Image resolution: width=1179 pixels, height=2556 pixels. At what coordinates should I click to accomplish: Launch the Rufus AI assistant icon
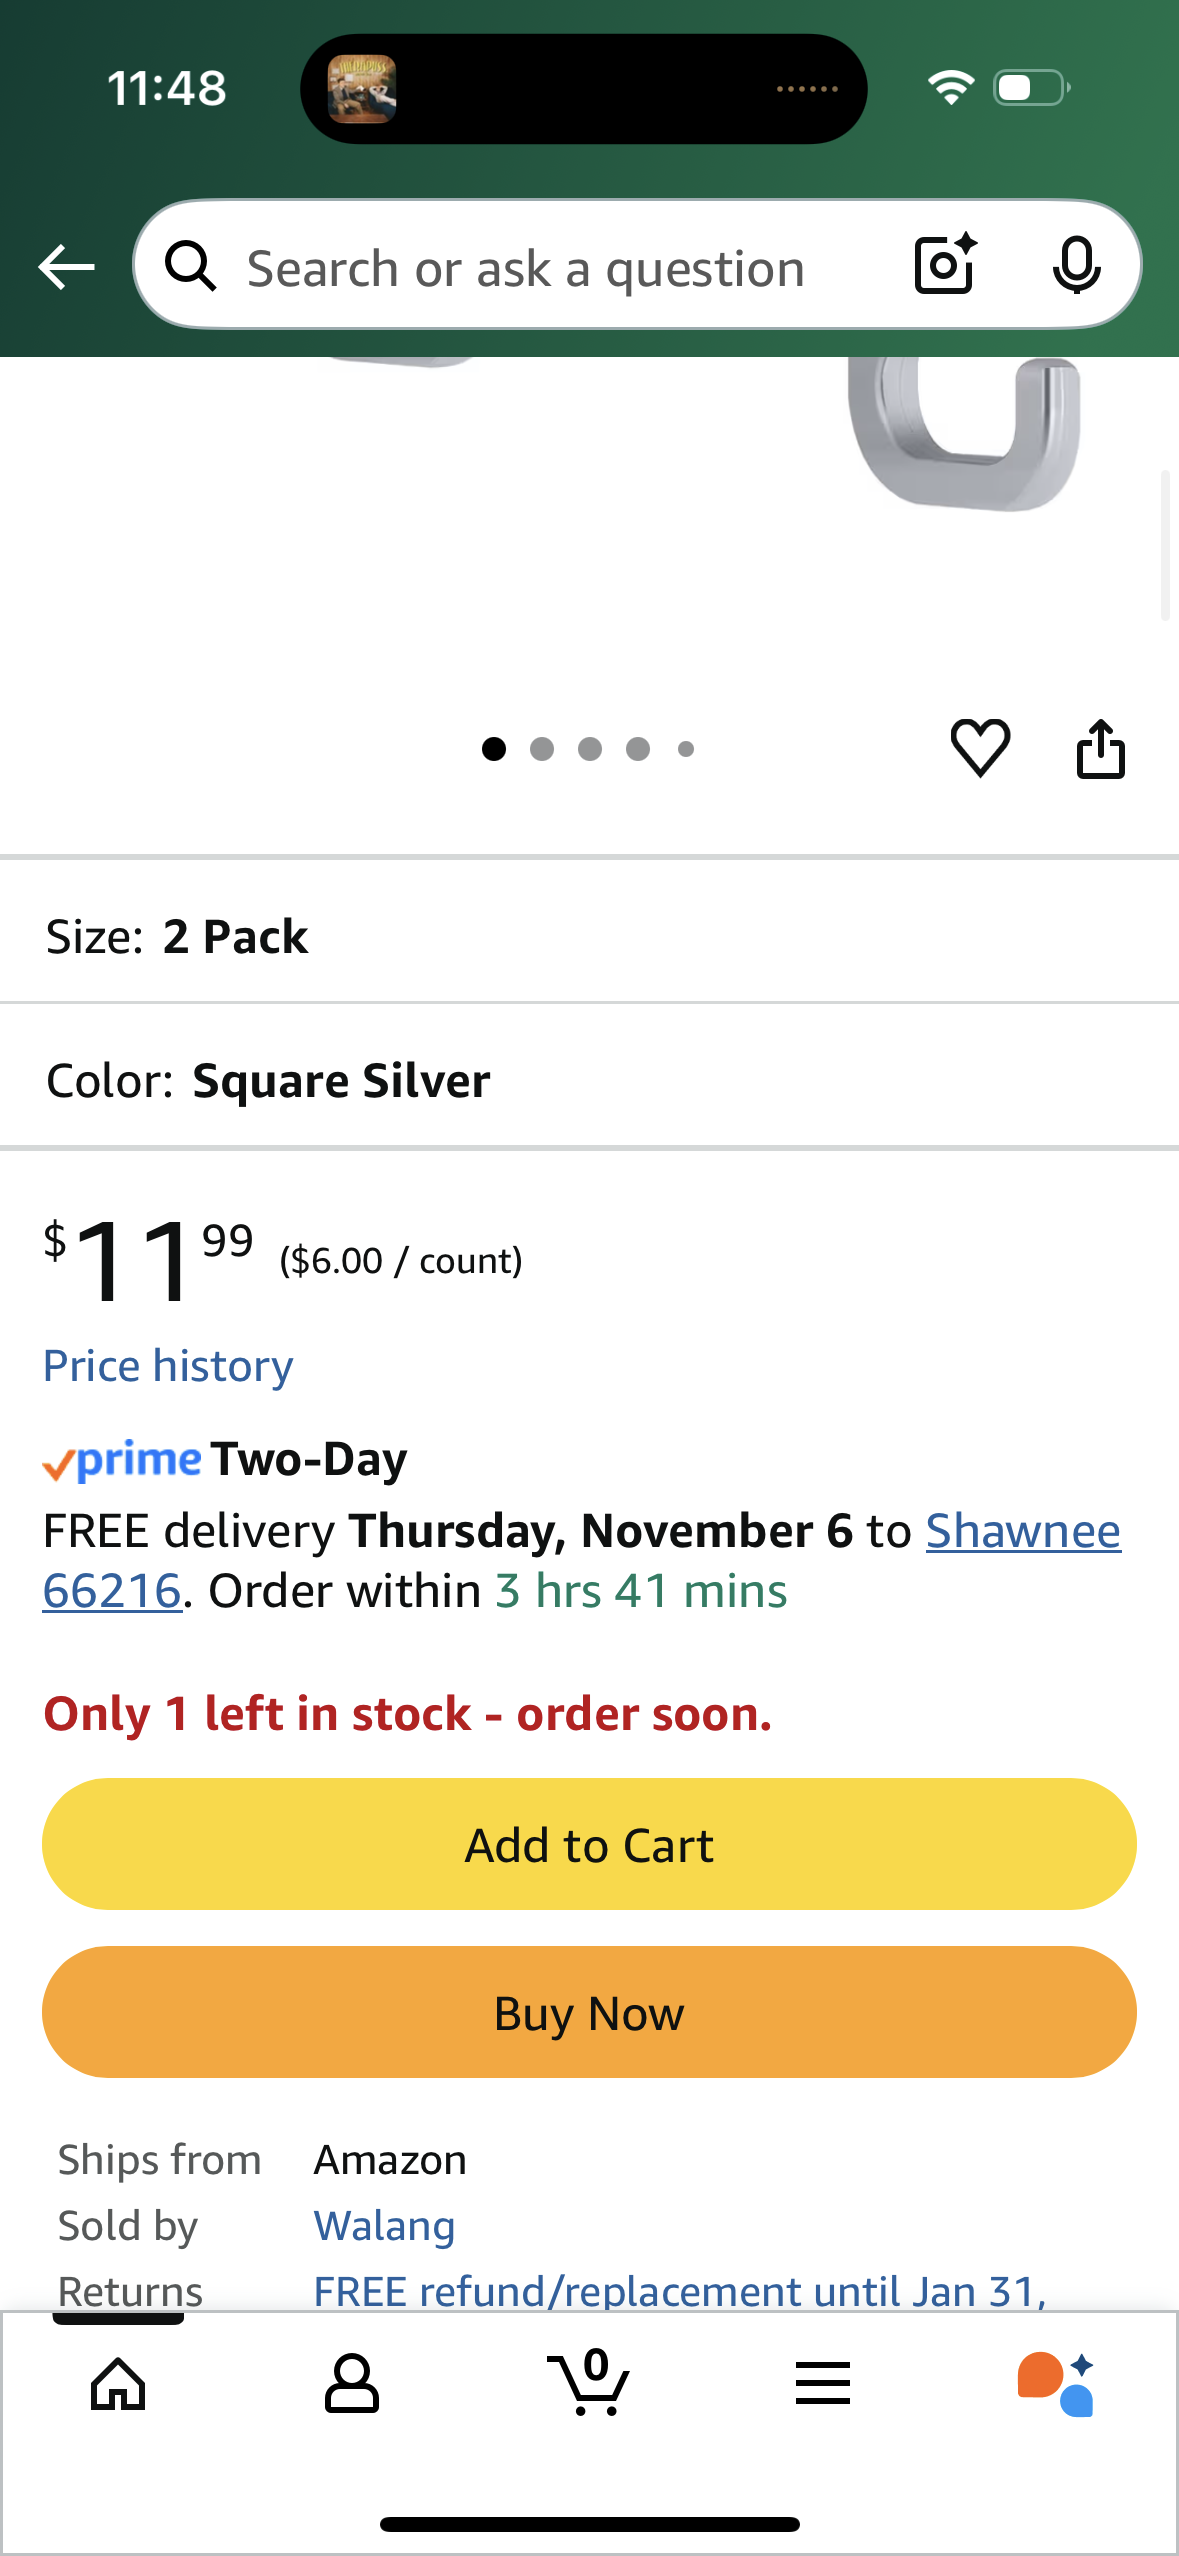[1059, 2384]
